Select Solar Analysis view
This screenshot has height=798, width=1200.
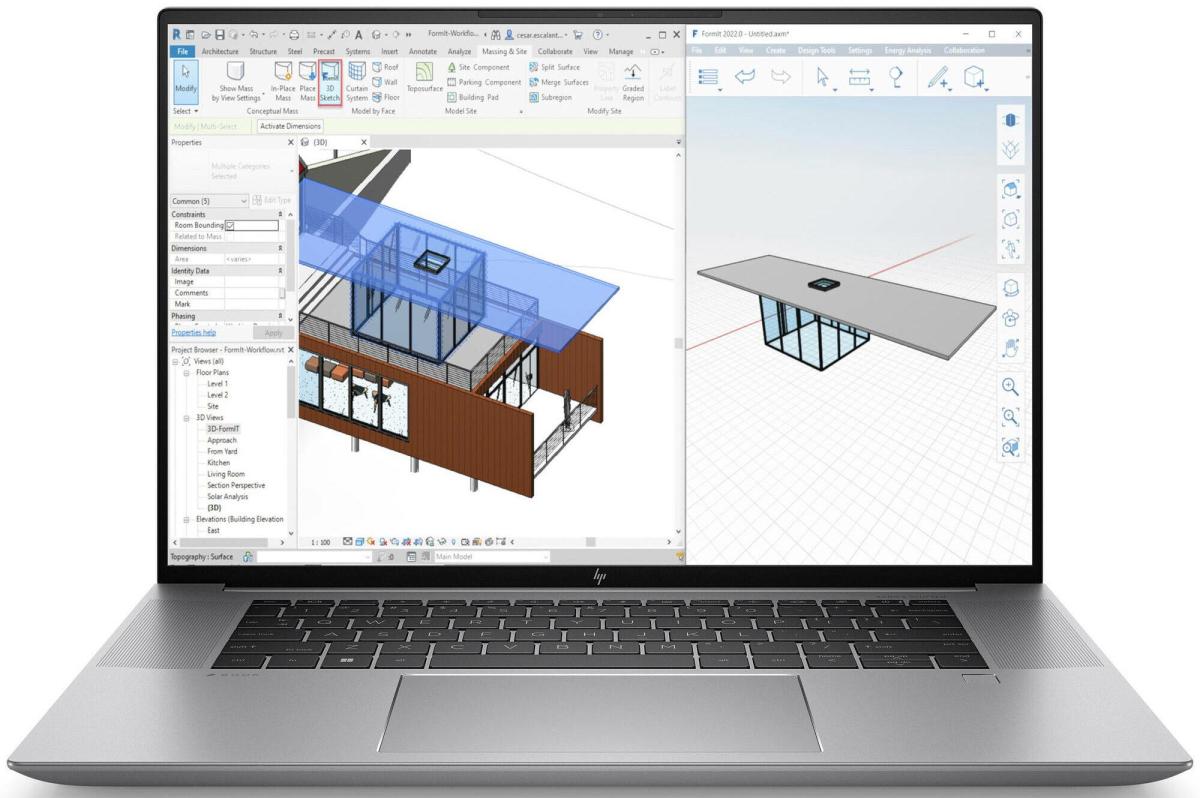pos(228,497)
